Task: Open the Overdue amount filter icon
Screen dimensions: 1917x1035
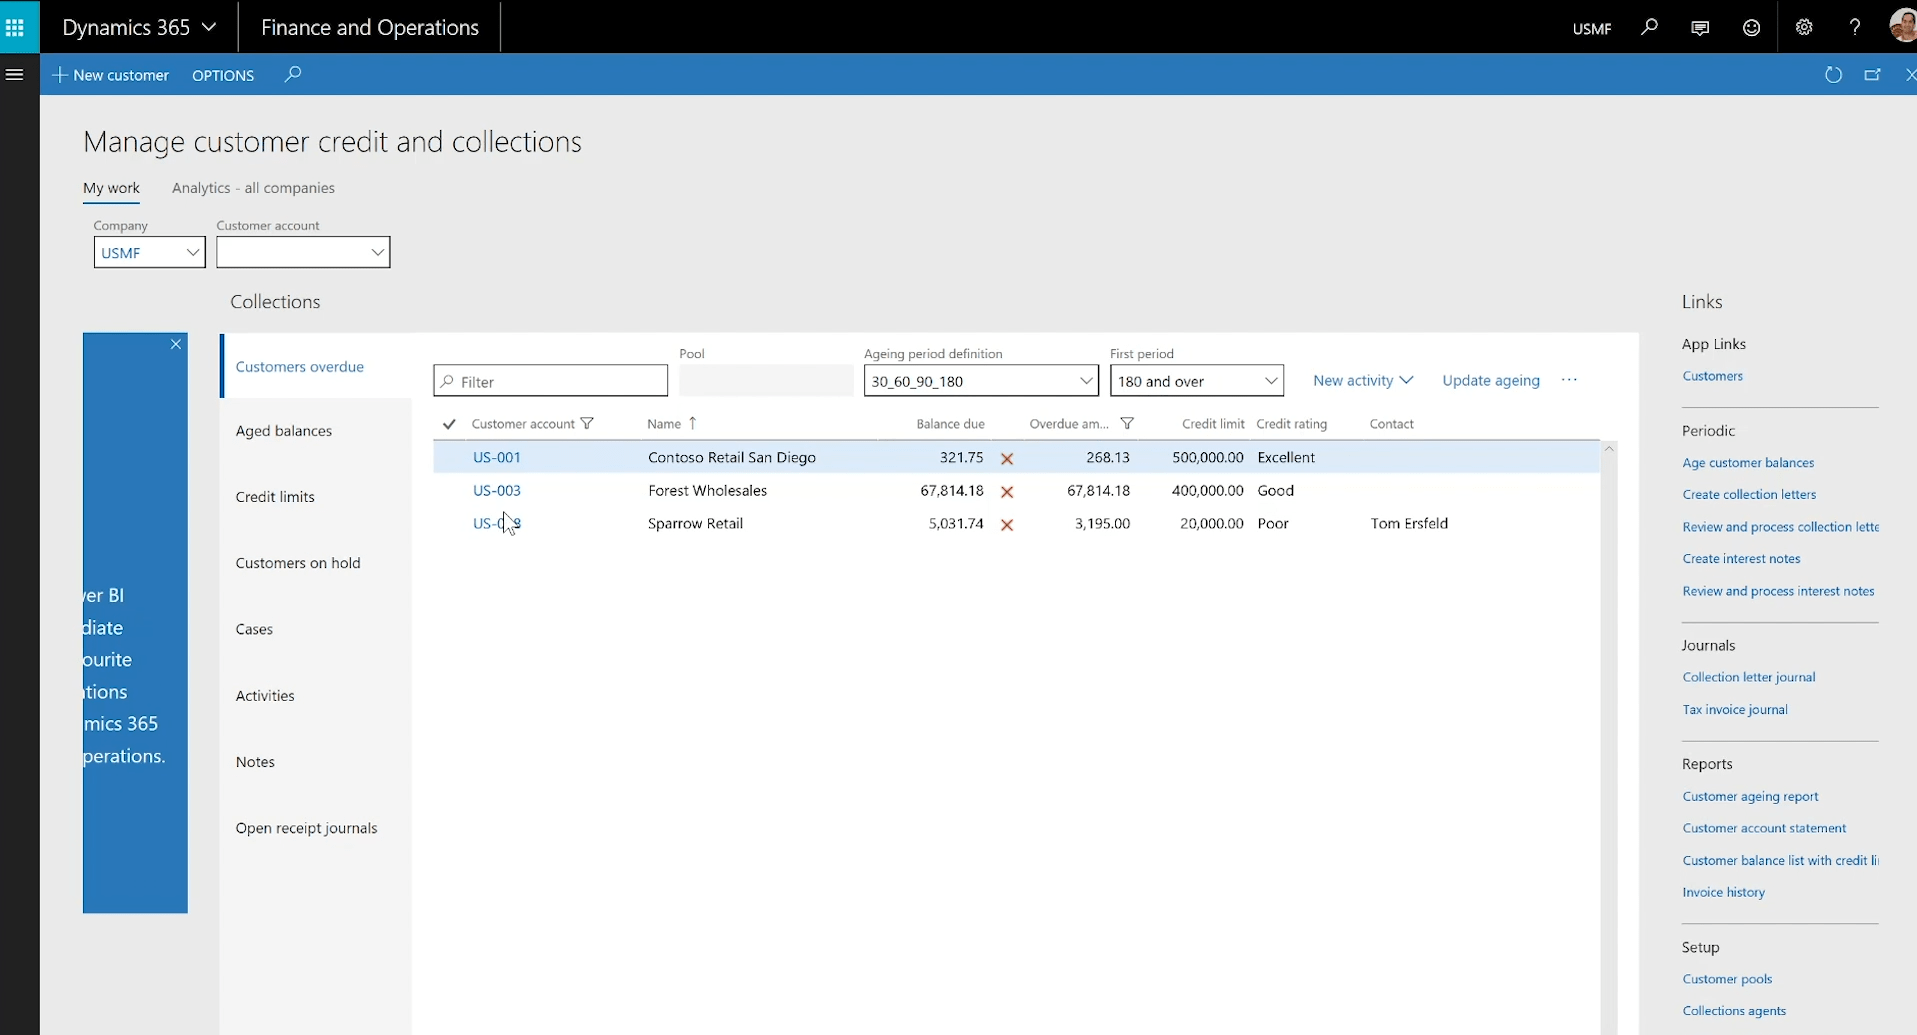Action: (1127, 423)
